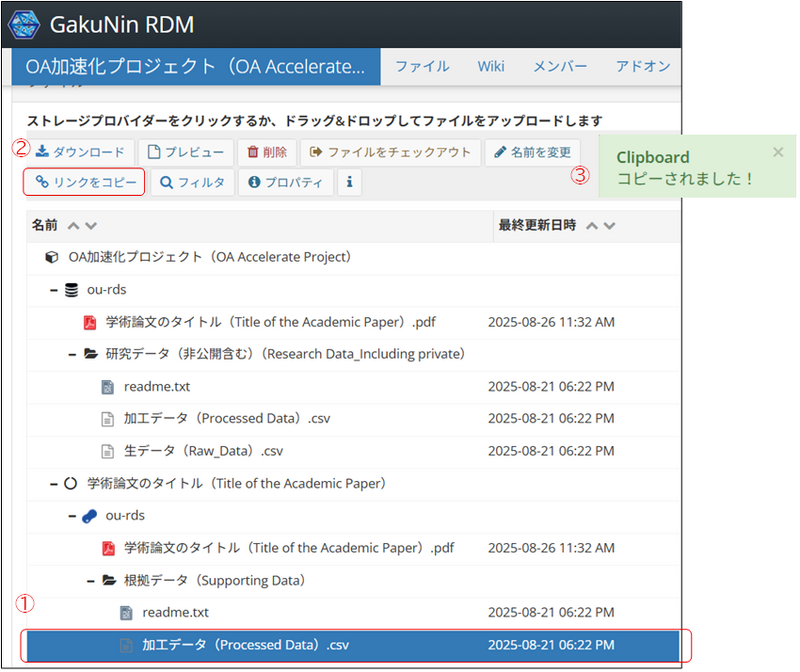Collapse the 根拠データ (Supporting Data) folder
Image resolution: width=800 pixels, height=672 pixels.
tap(91, 580)
